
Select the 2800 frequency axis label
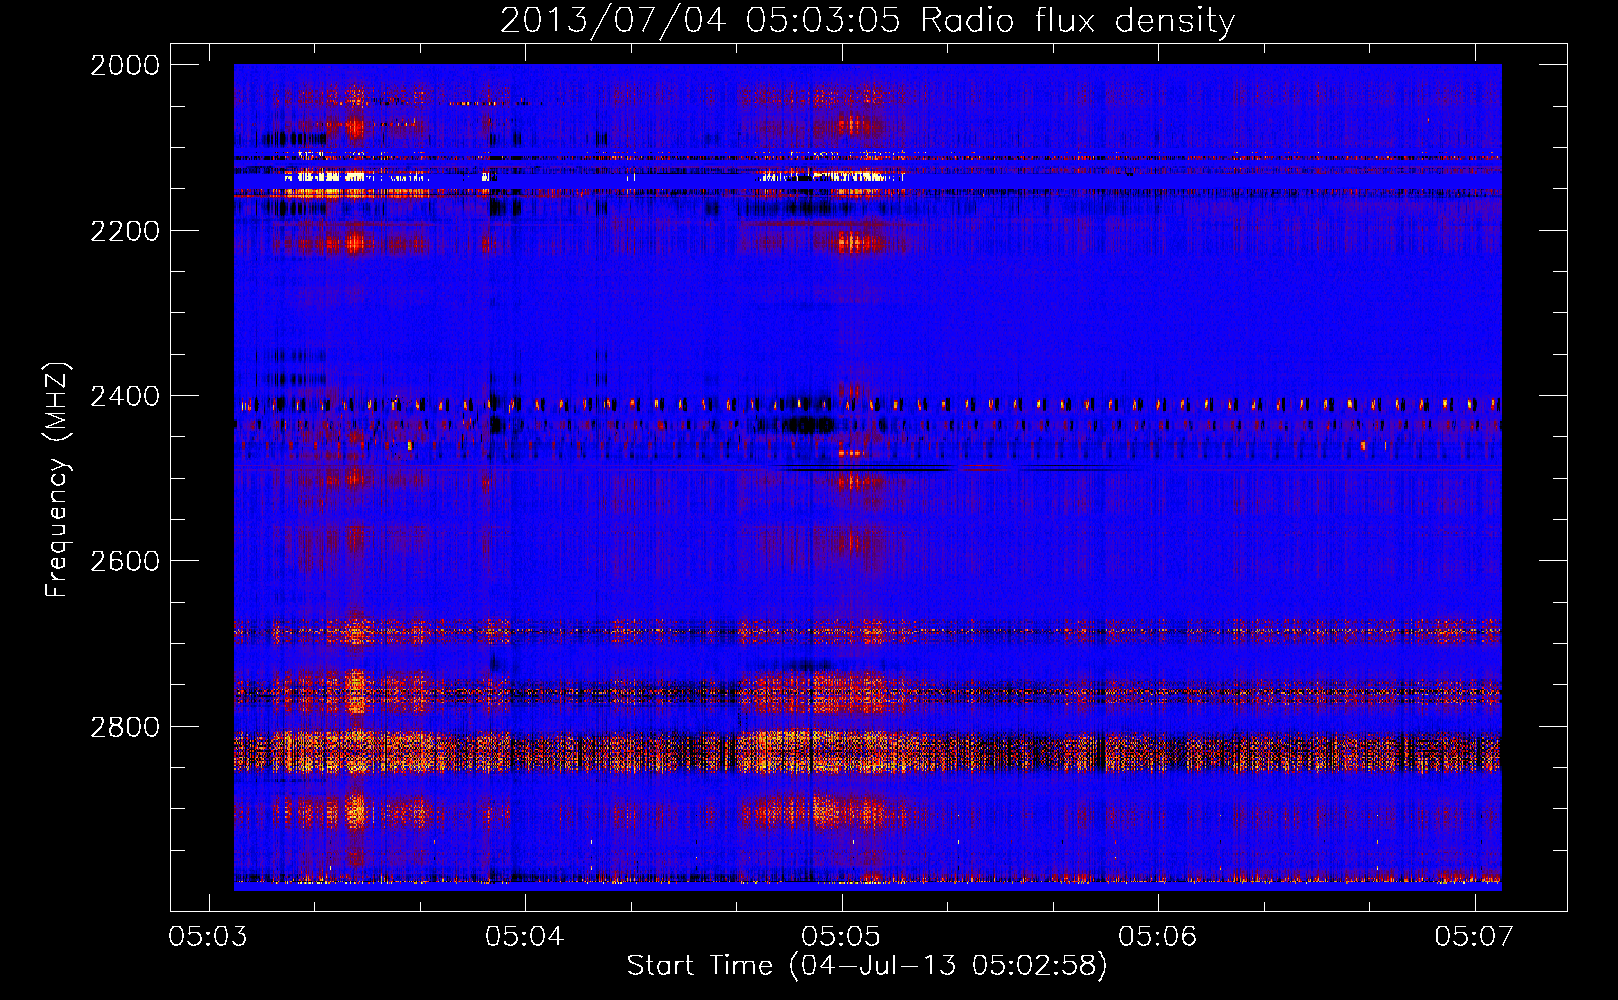point(125,727)
